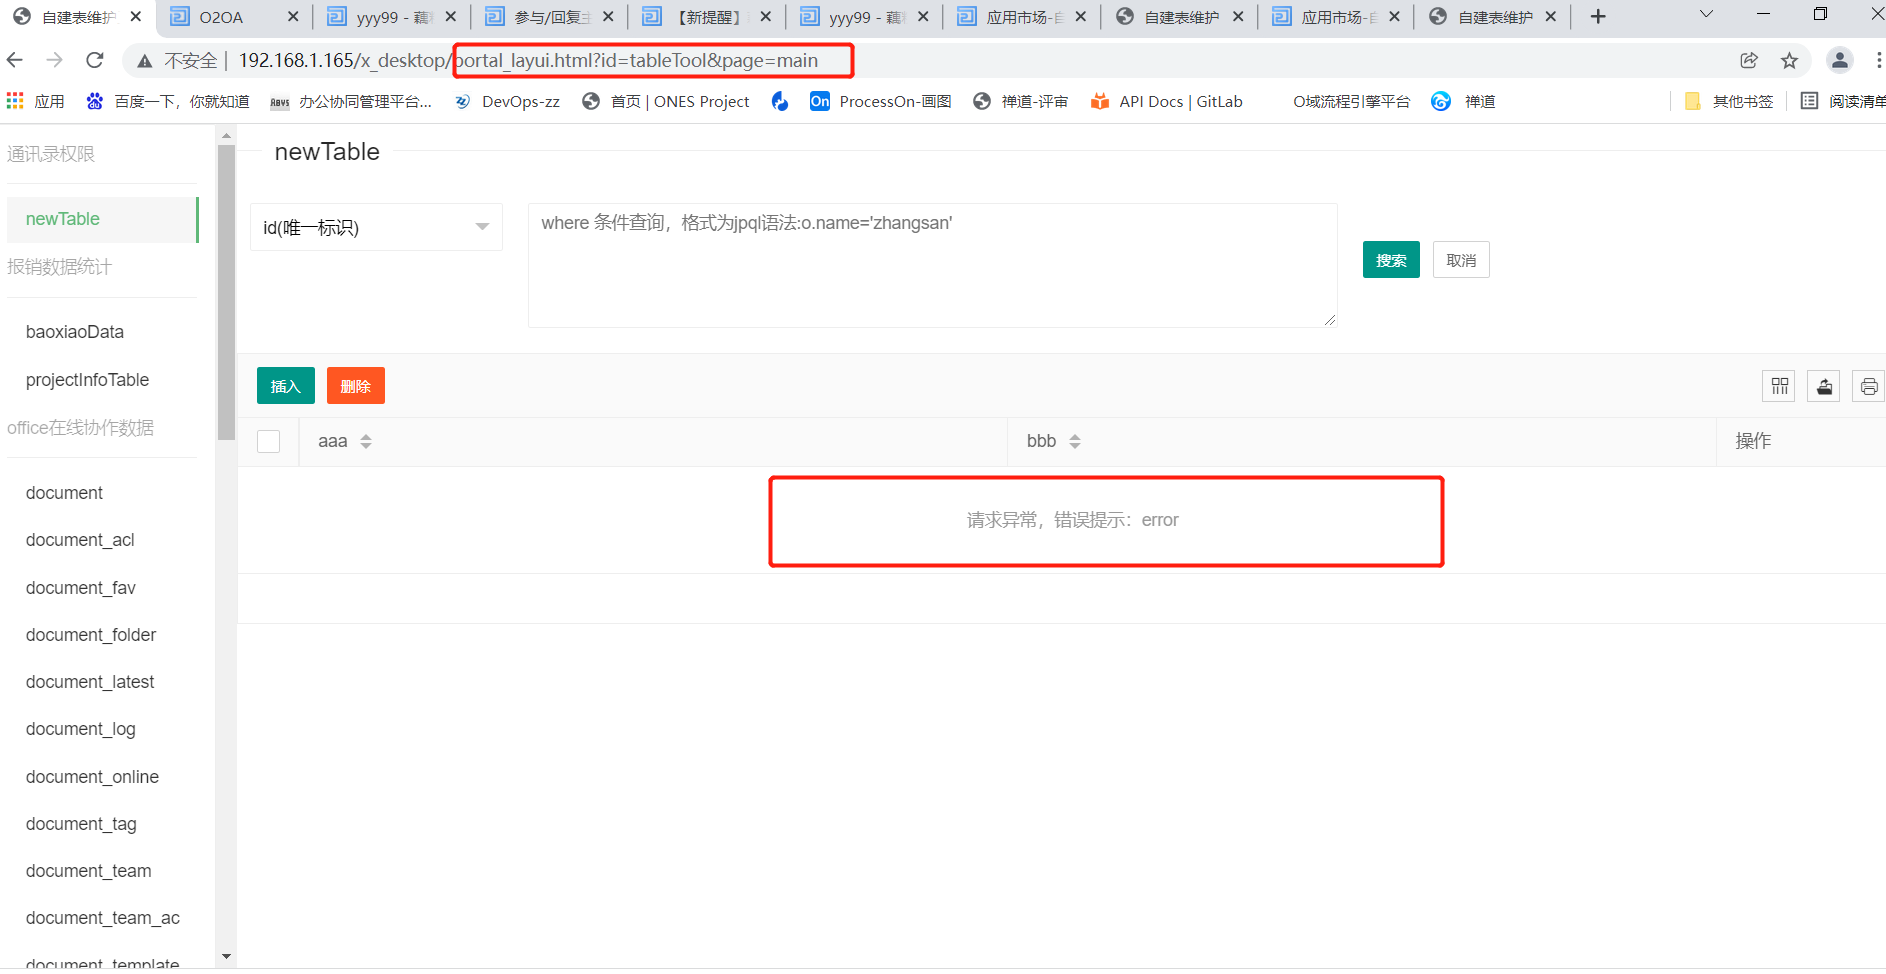
Task: Open the 百度一下，你就知道 bookmark
Action: point(168,101)
